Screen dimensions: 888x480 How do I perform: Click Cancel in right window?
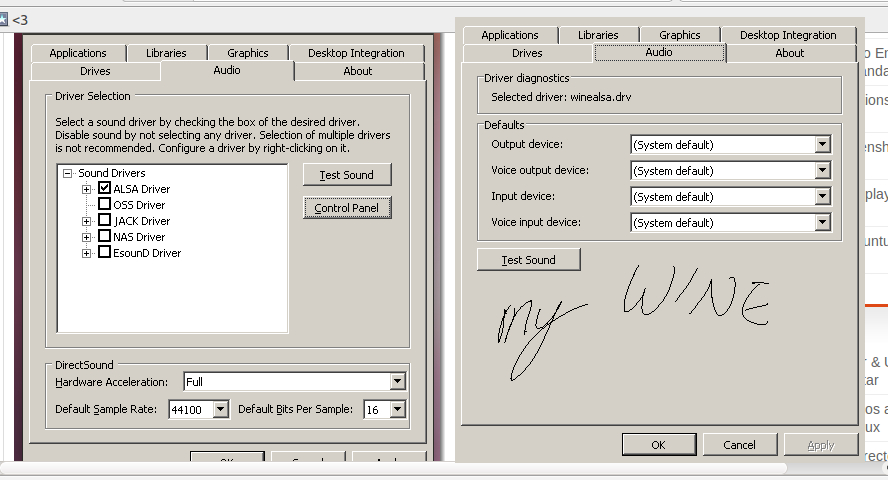tap(739, 445)
